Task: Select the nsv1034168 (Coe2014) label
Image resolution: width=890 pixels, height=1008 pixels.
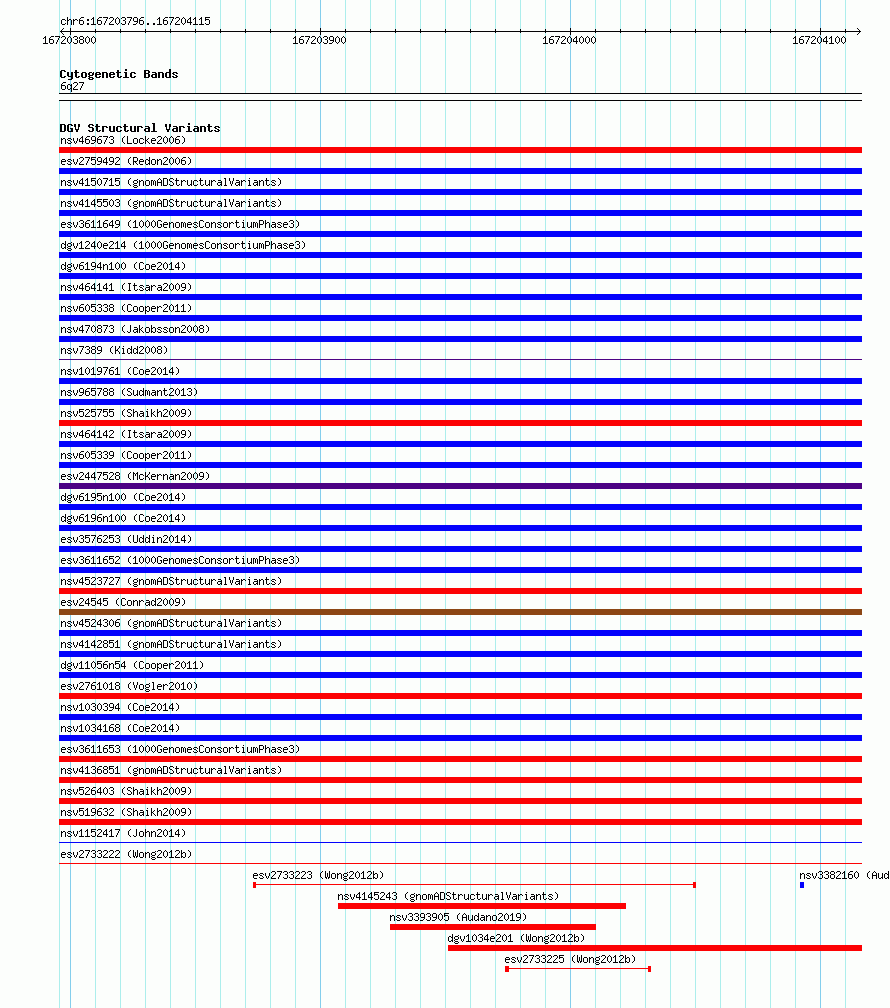Action: pyautogui.click(x=120, y=728)
